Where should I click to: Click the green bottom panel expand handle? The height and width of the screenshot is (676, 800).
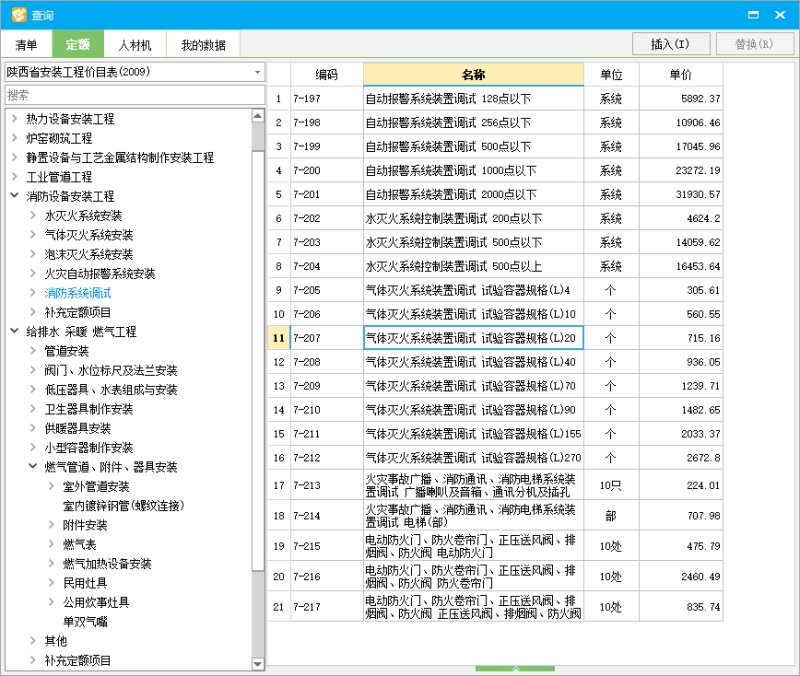(515, 668)
